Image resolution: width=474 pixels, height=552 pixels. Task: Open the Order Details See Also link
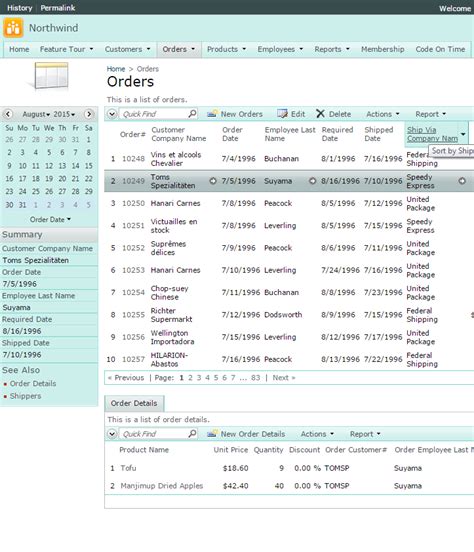(x=33, y=383)
